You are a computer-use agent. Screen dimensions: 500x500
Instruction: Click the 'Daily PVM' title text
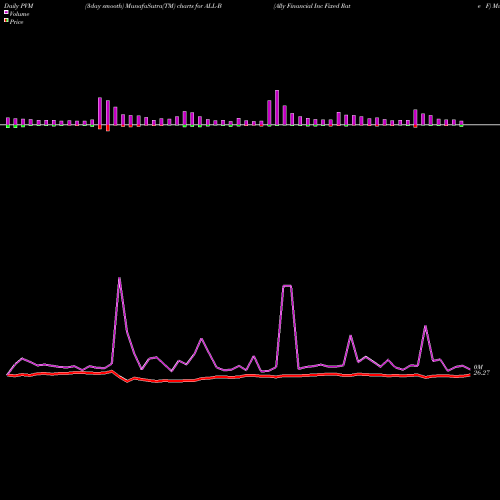[19, 6]
